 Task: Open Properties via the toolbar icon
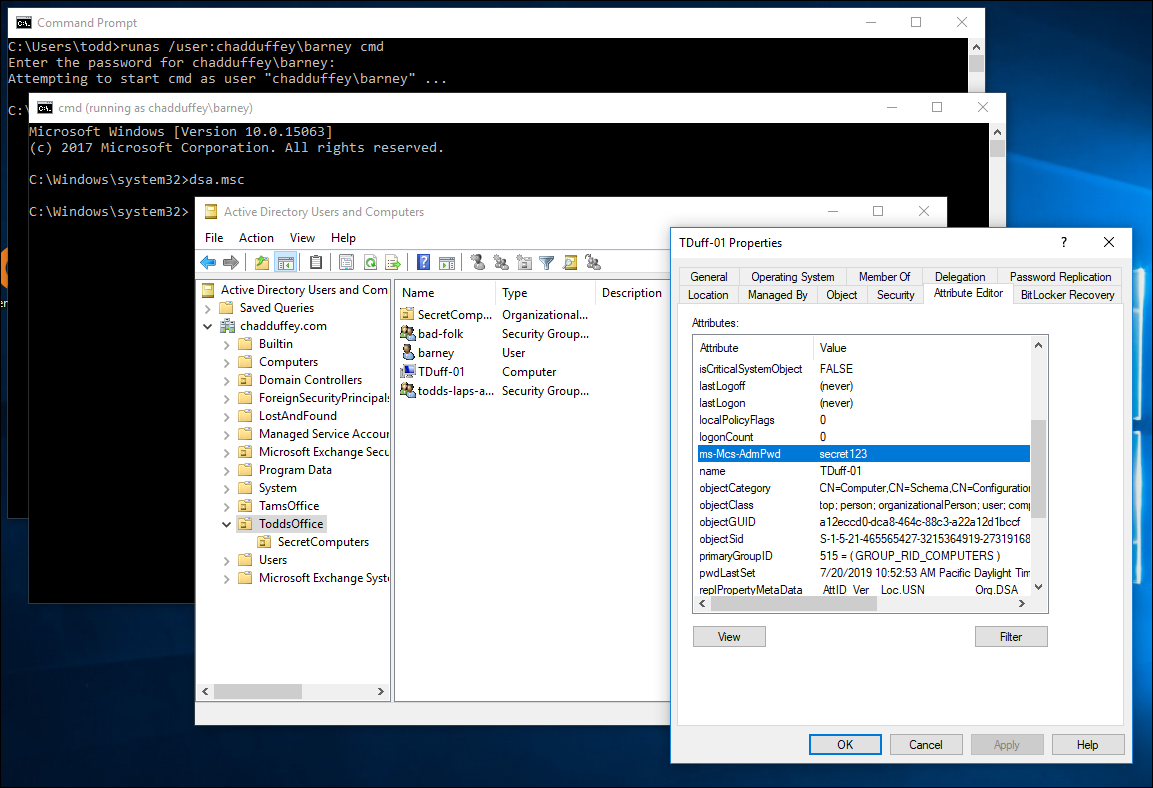click(x=346, y=262)
